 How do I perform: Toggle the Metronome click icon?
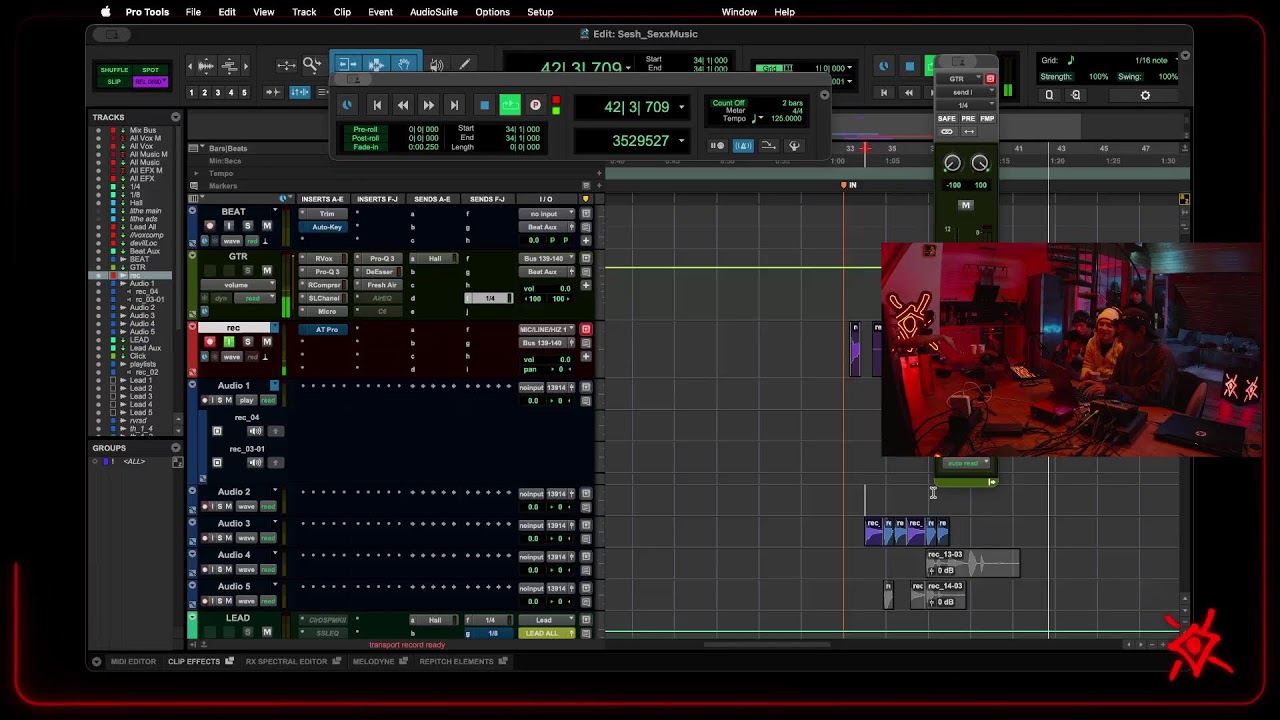(742, 146)
